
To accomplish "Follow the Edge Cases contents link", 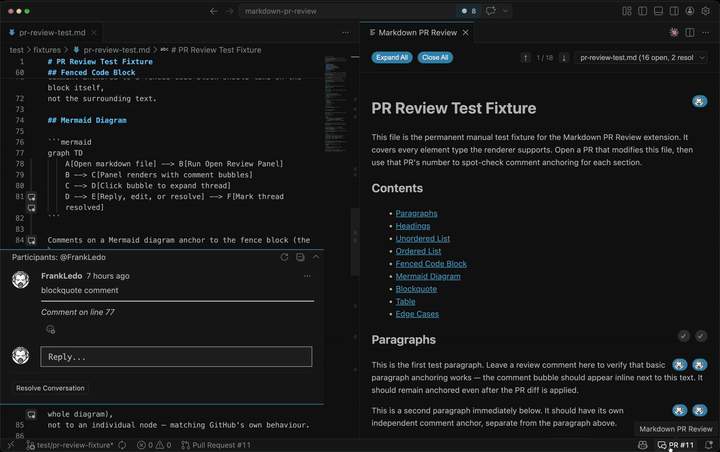I will pos(417,314).
